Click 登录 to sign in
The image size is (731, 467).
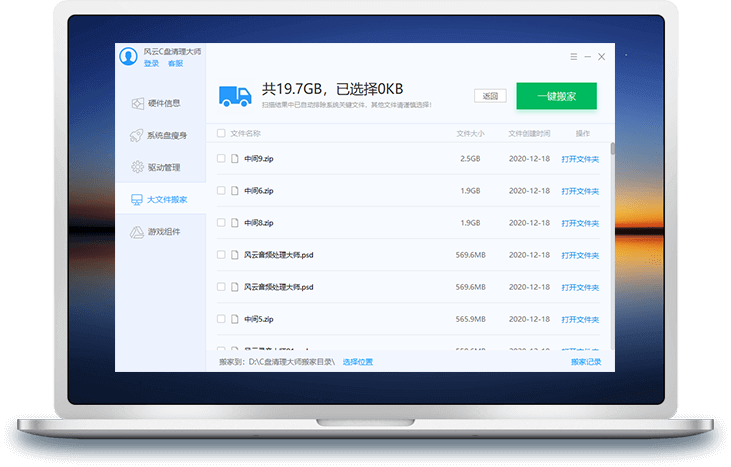pyautogui.click(x=151, y=64)
